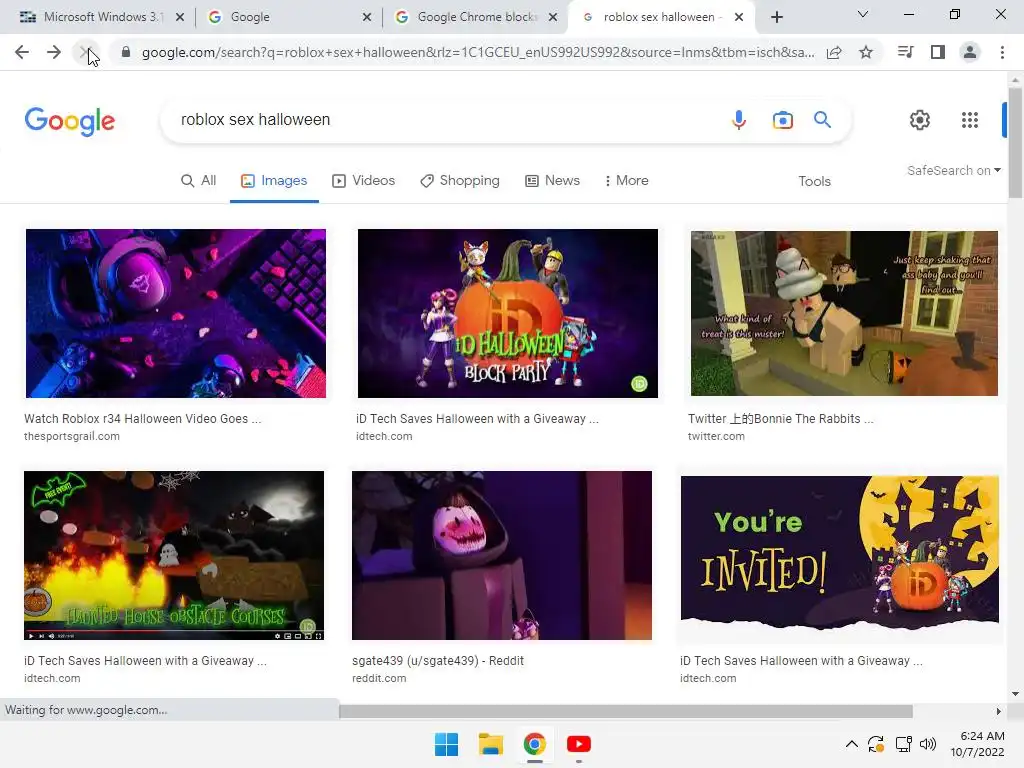Click the sync update tray icon
This screenshot has width=1024, height=768.
coord(876,744)
